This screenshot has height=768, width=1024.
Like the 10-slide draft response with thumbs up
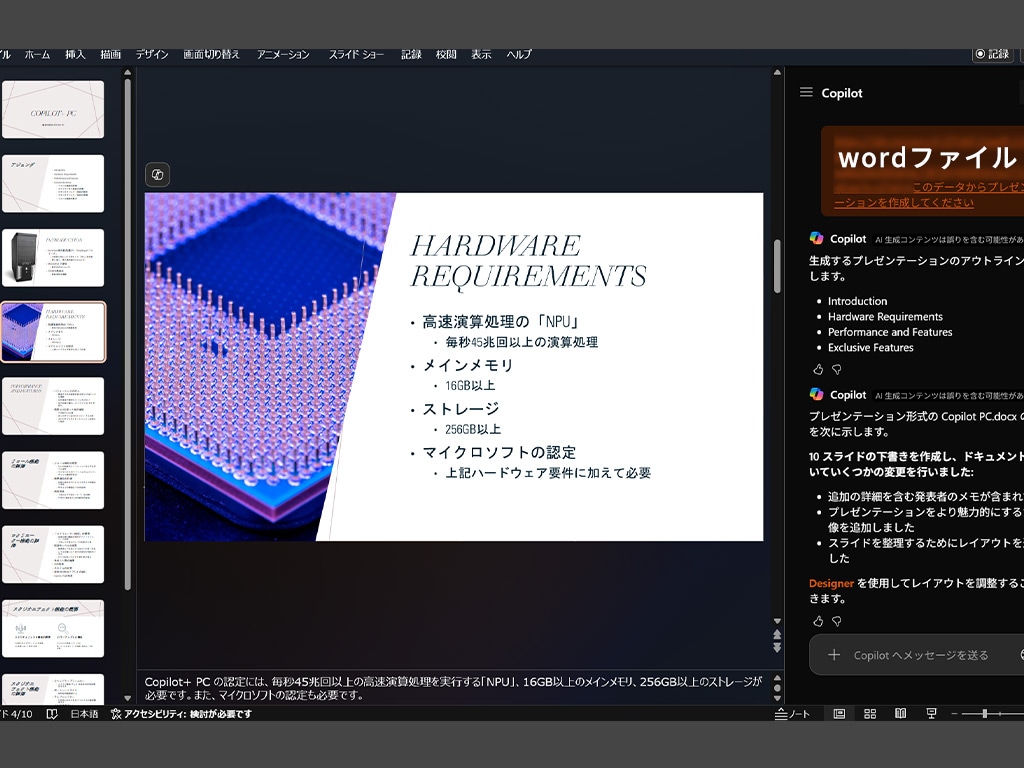818,621
